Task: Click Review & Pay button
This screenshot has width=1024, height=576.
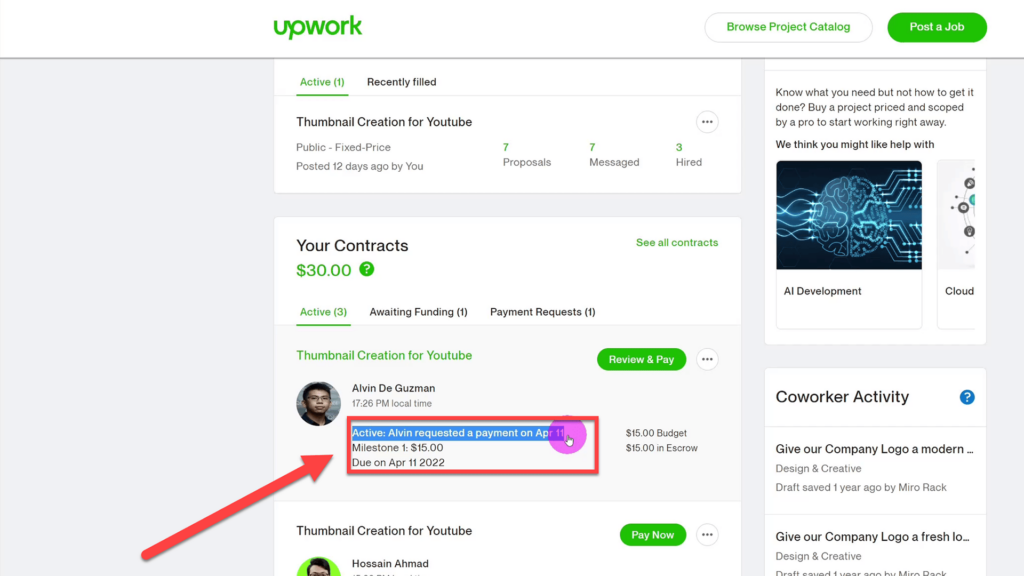Action: click(641, 359)
